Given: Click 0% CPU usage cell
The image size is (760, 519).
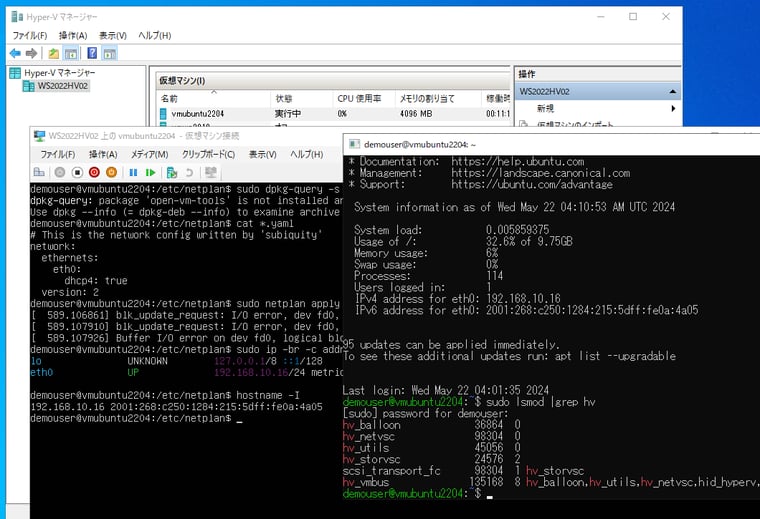Looking at the screenshot, I should [342, 114].
